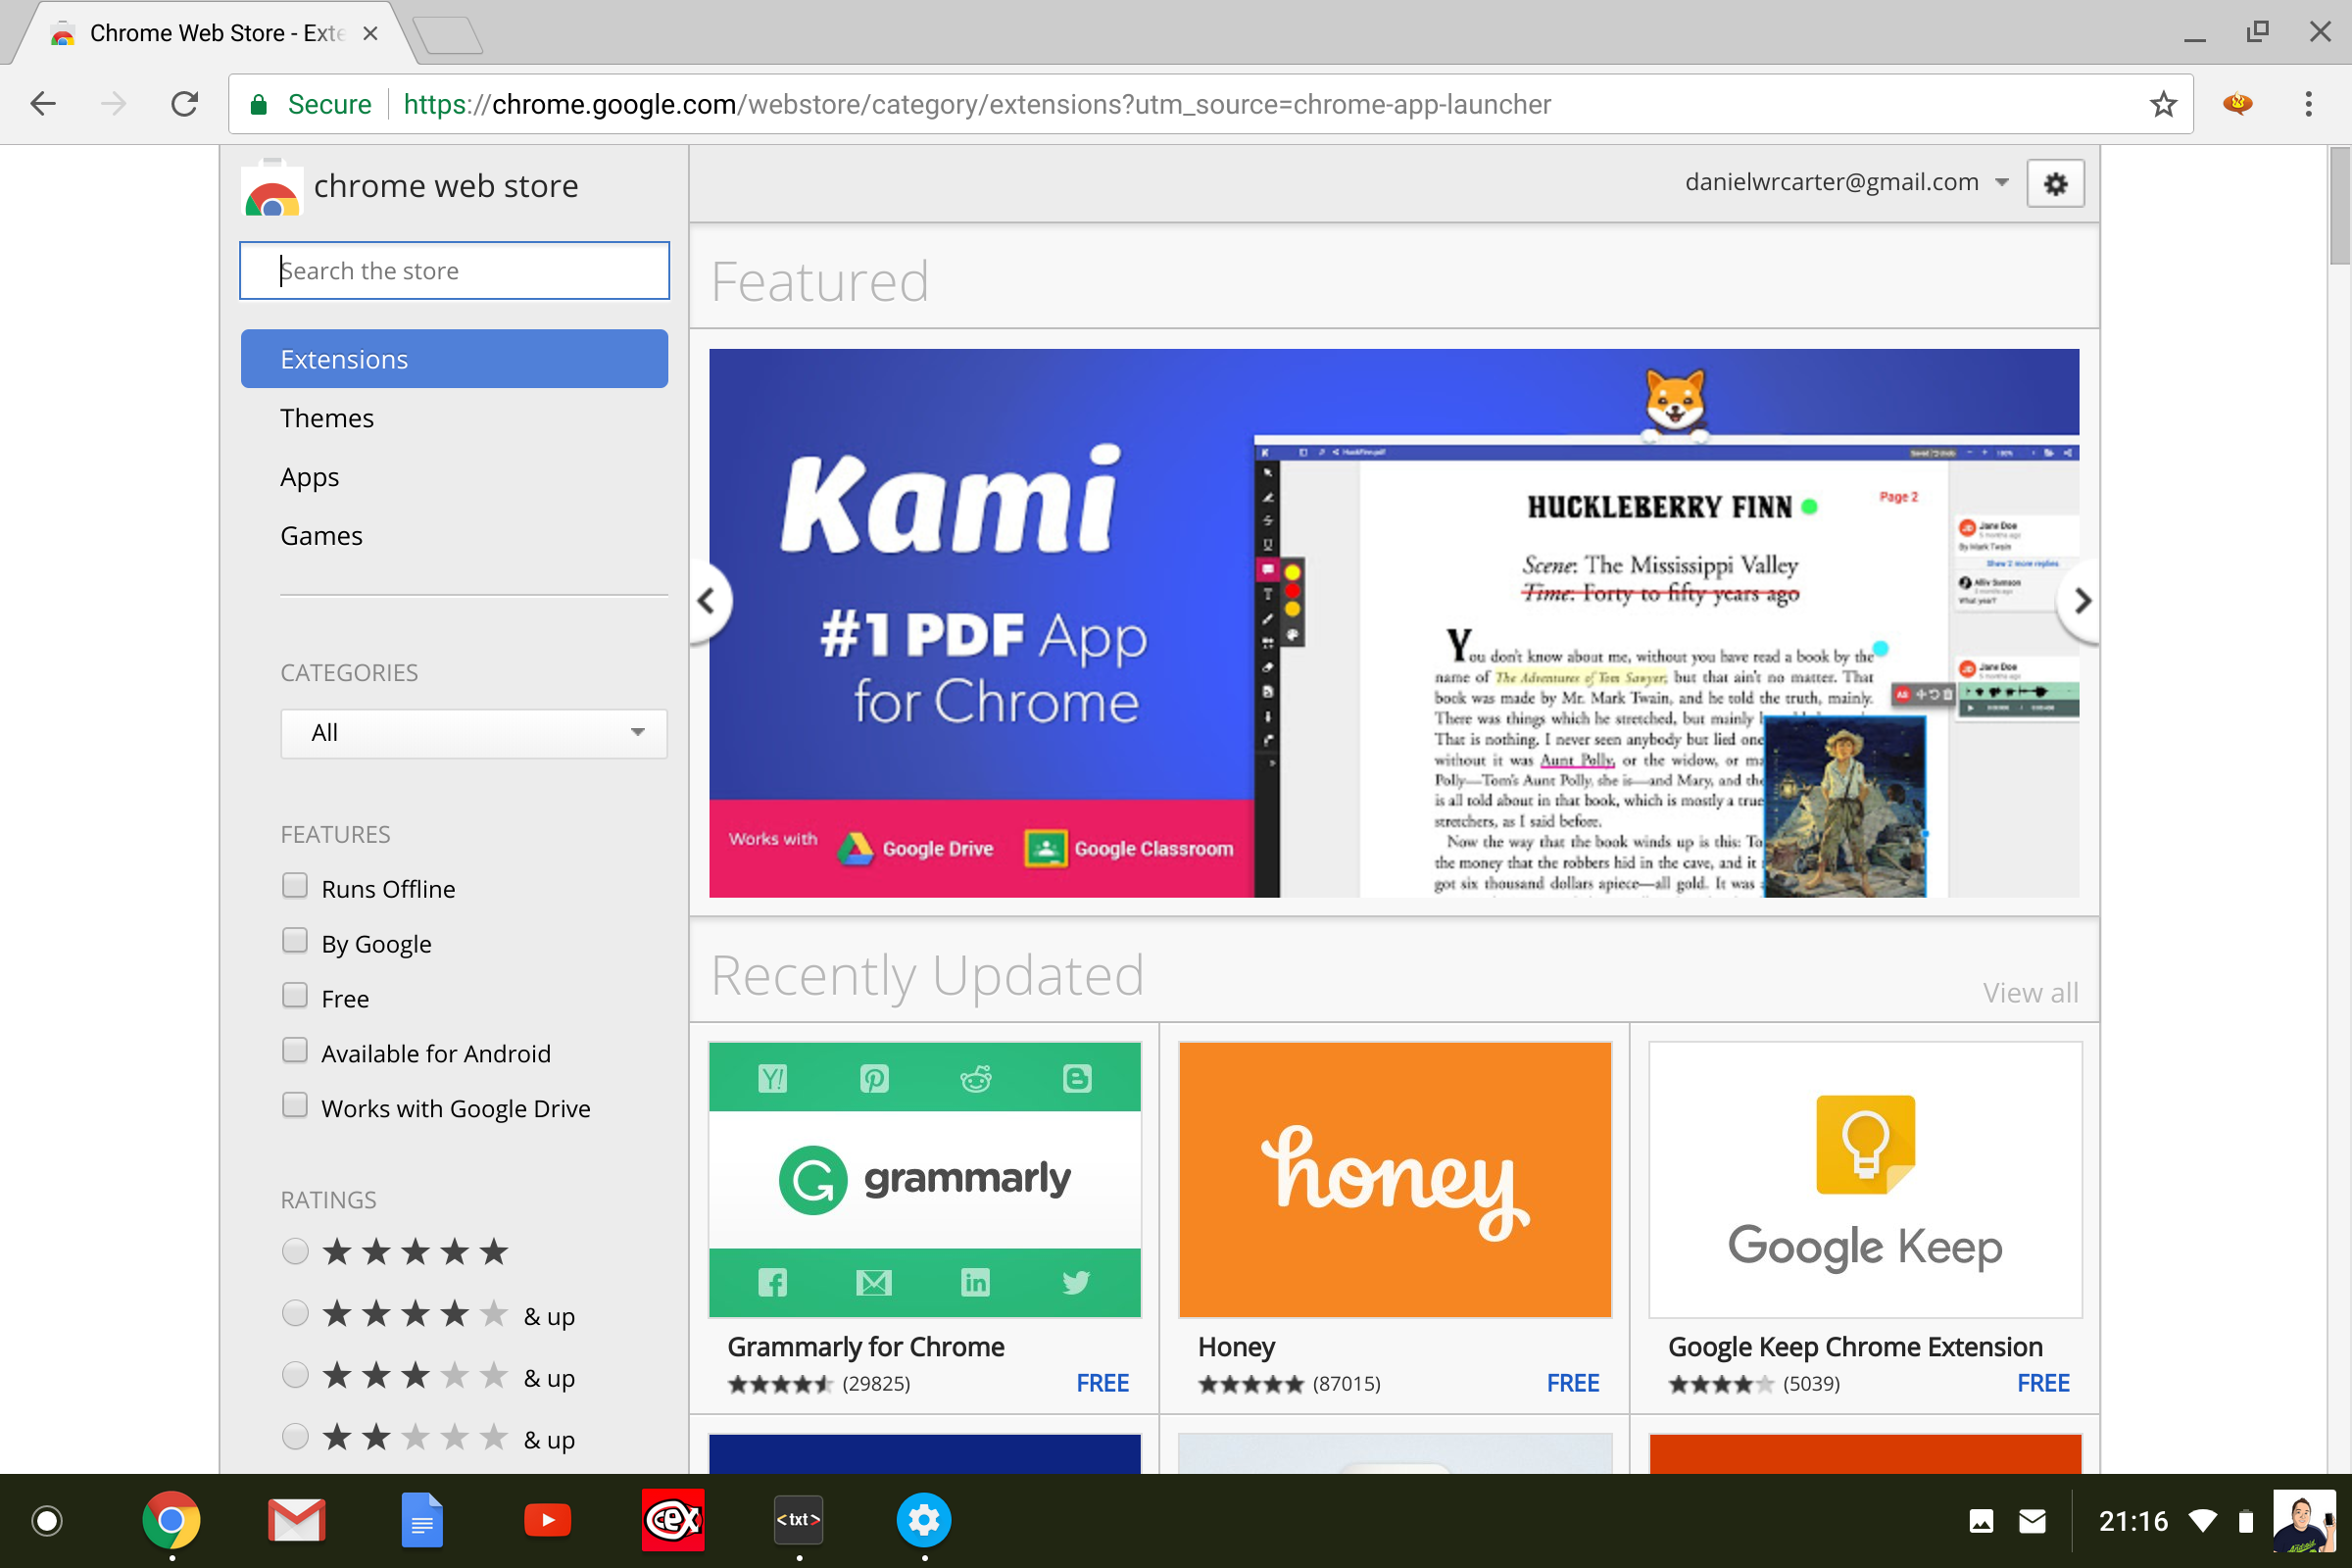Click FREE on the Honey card
Image resolution: width=2352 pixels, height=1568 pixels.
[x=1573, y=1383]
